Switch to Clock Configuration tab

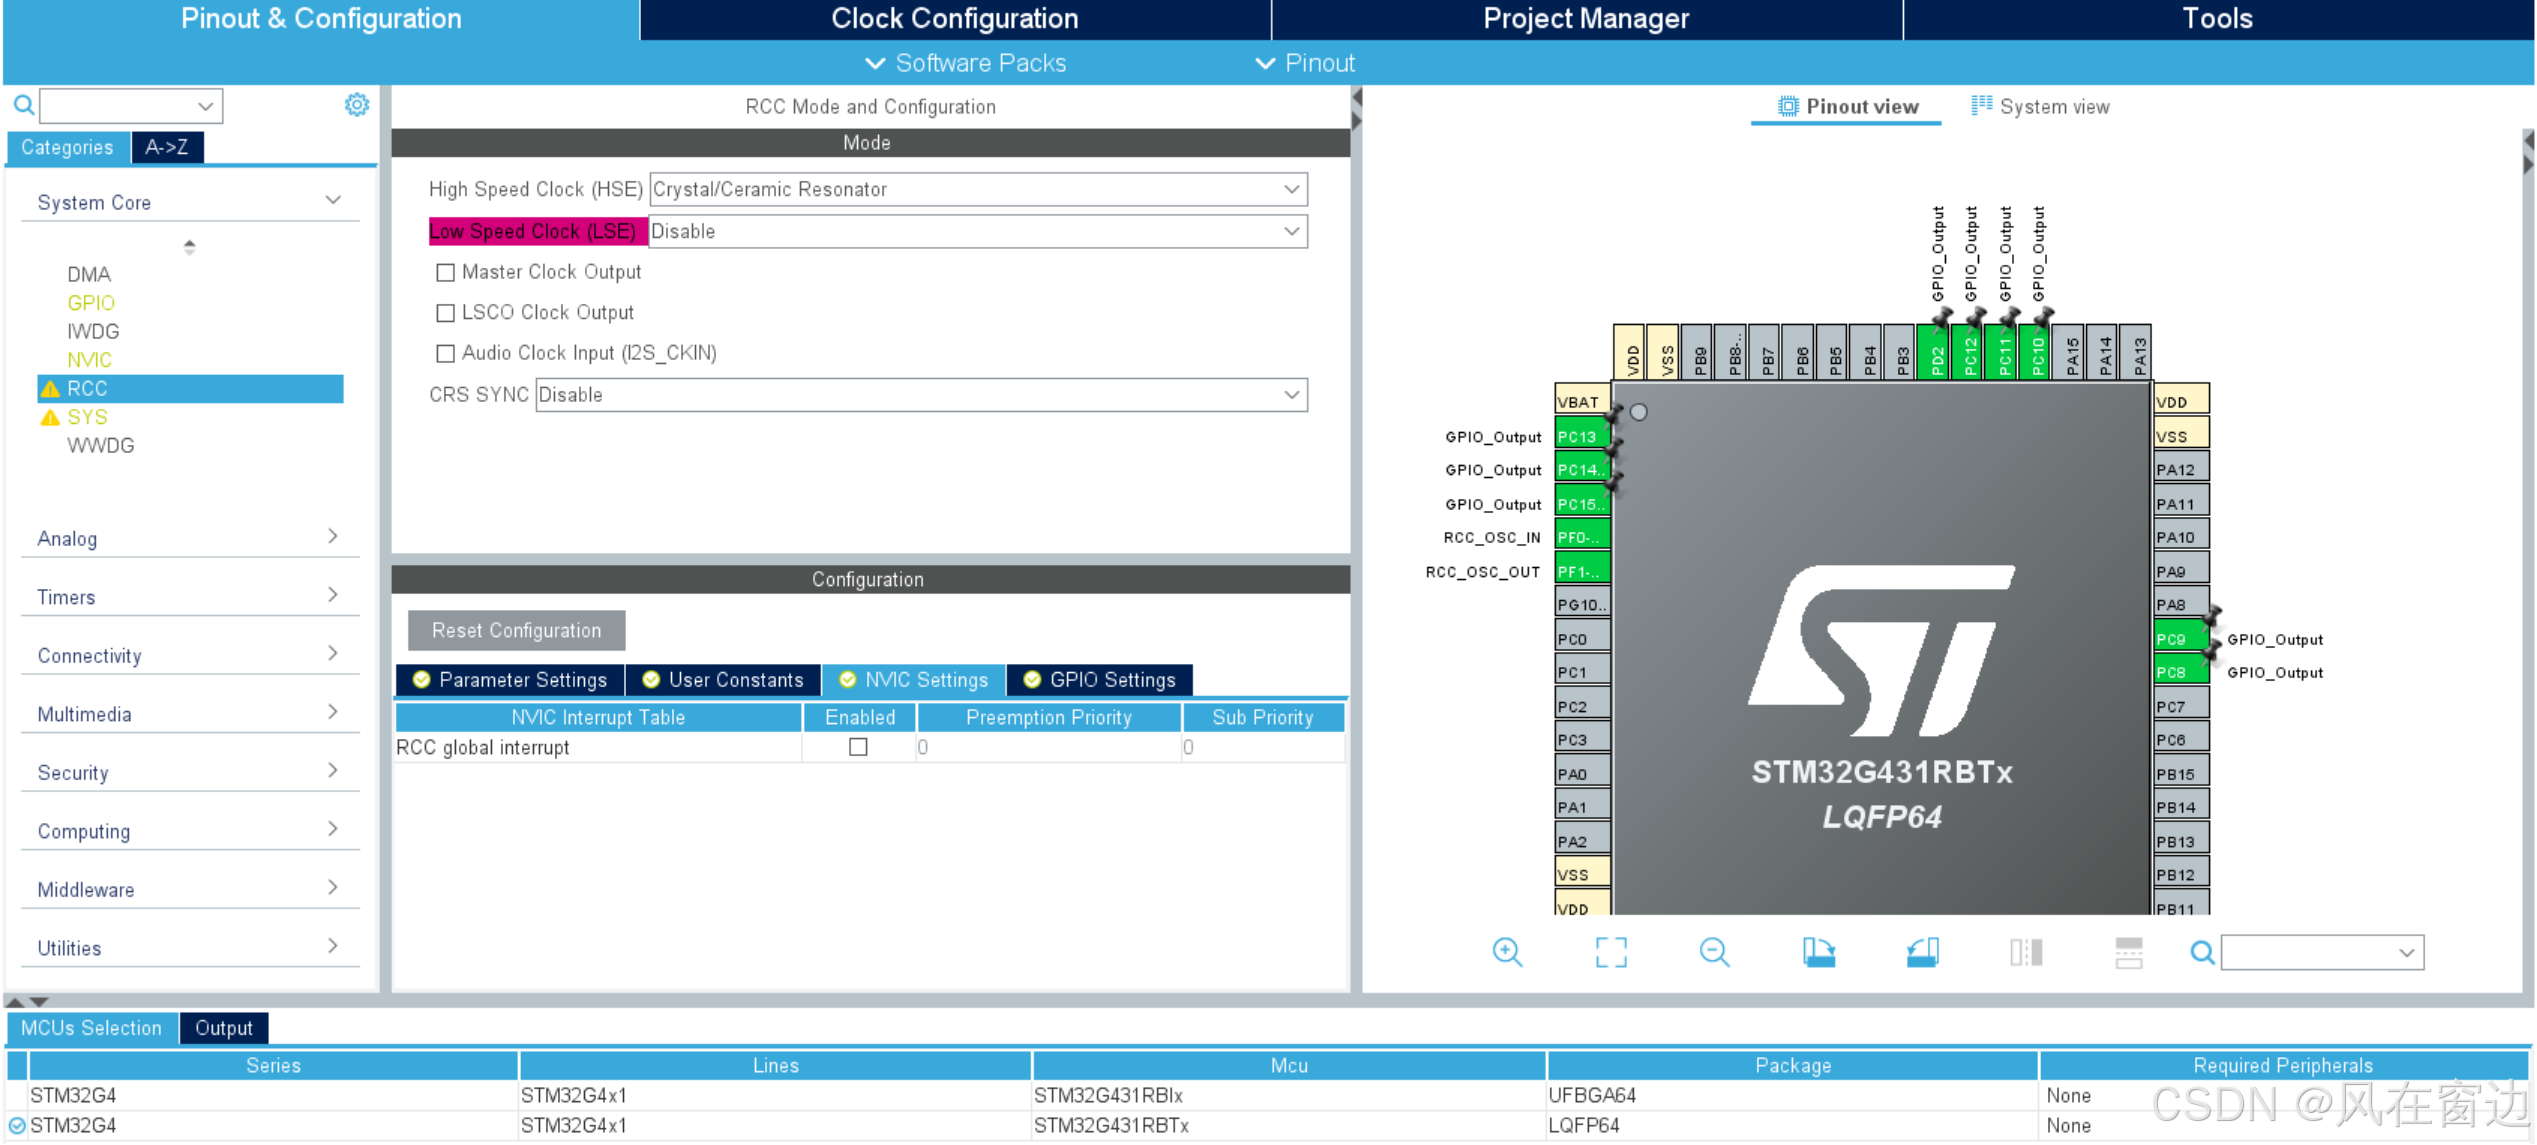[954, 19]
